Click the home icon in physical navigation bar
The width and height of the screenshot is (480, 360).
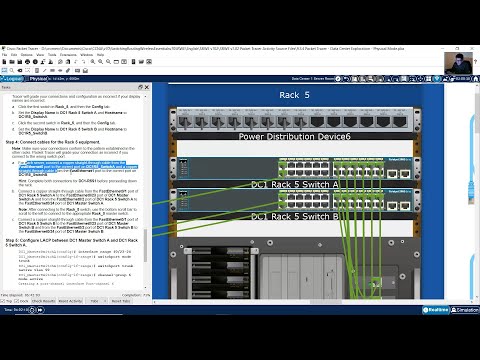click(x=476, y=79)
